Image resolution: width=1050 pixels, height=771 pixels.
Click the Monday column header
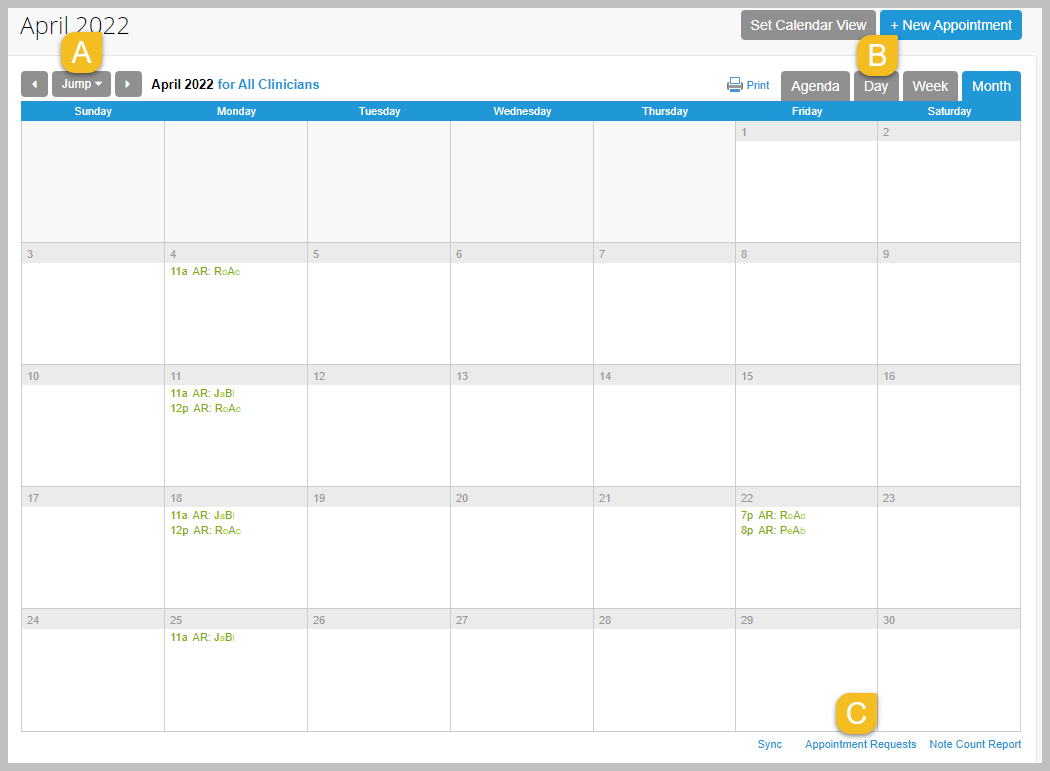pyautogui.click(x=236, y=111)
